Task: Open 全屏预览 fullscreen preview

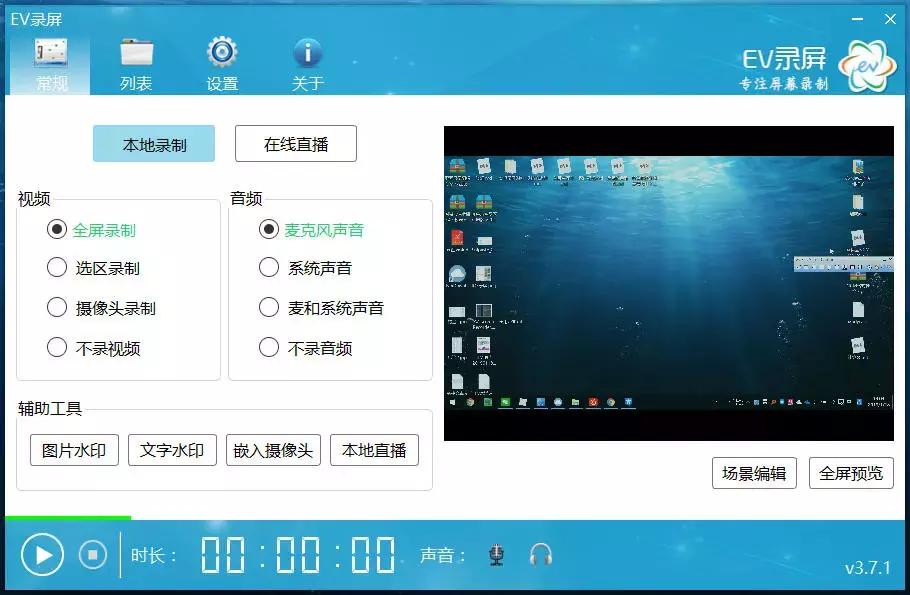Action: (851, 473)
